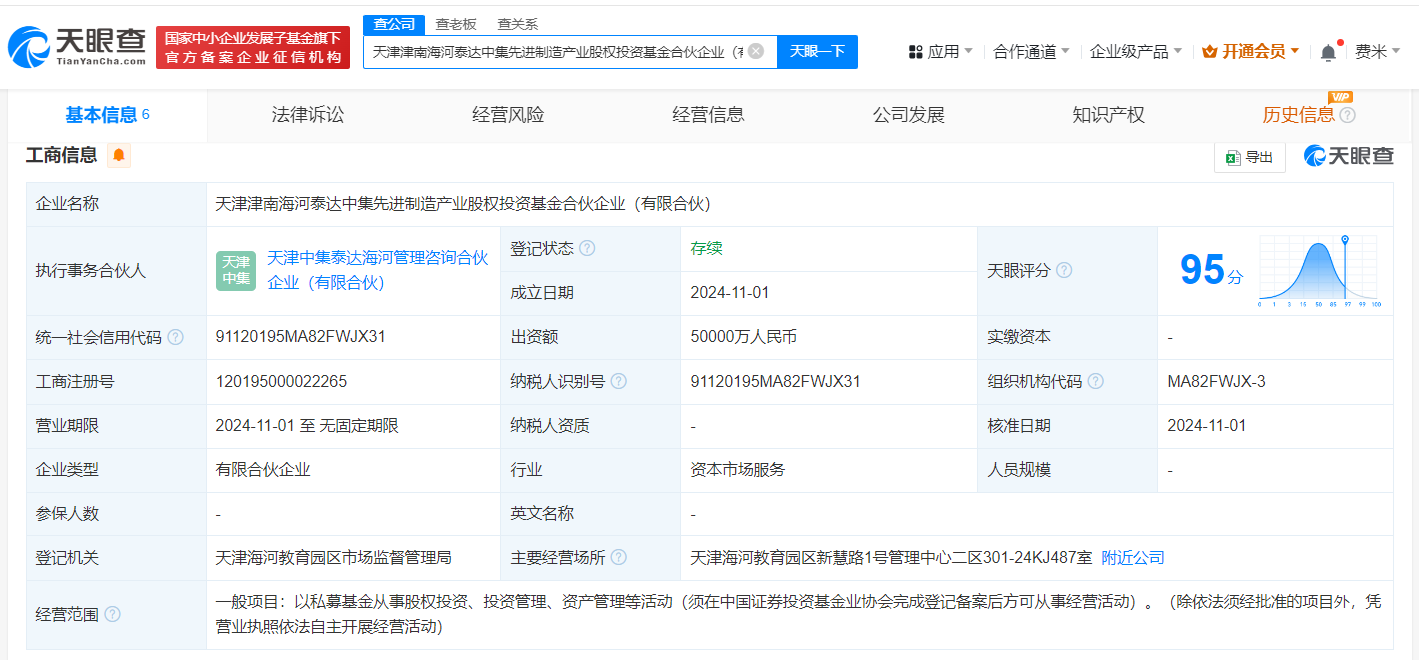The image size is (1419, 660).
Task: Click help icon beside 经营范围
Action: click(112, 614)
